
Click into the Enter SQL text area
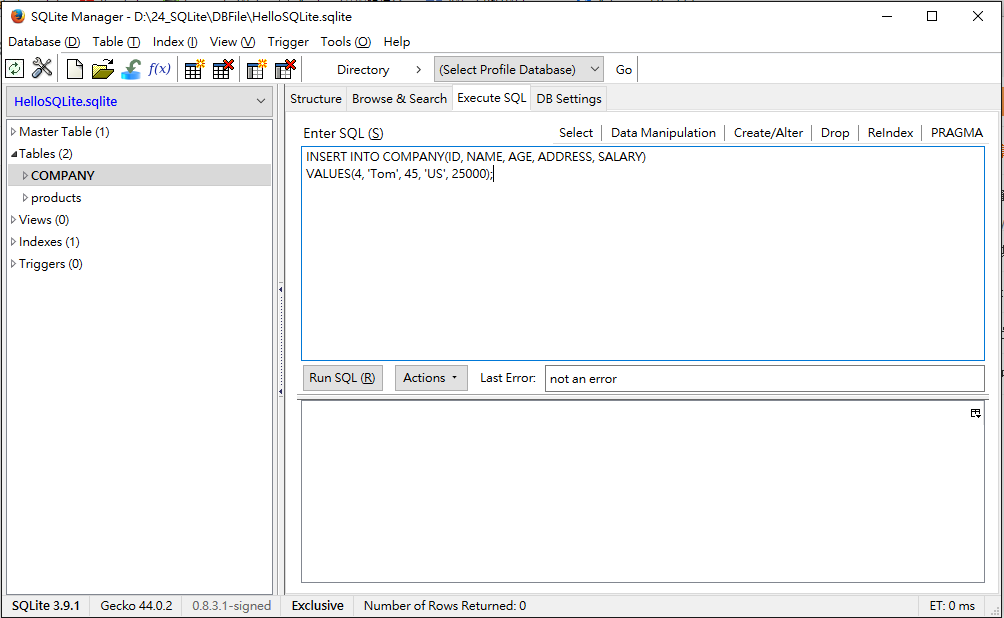pyautogui.click(x=643, y=254)
